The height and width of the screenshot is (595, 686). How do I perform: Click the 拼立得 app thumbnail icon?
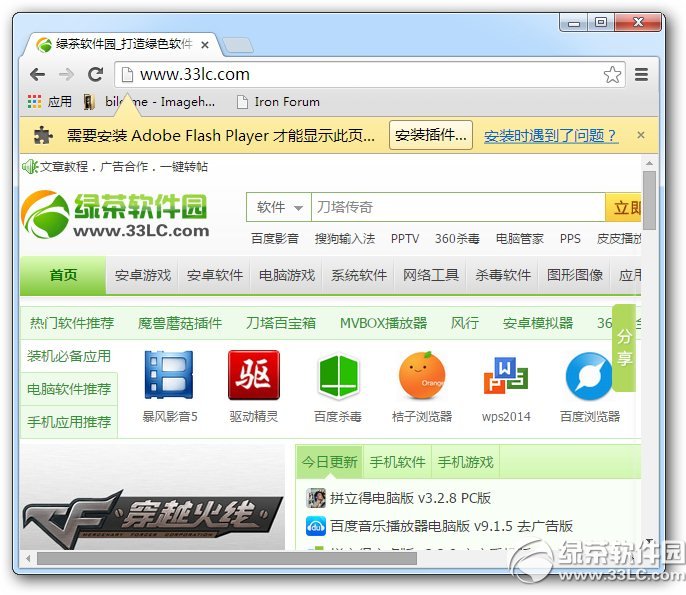tap(316, 498)
